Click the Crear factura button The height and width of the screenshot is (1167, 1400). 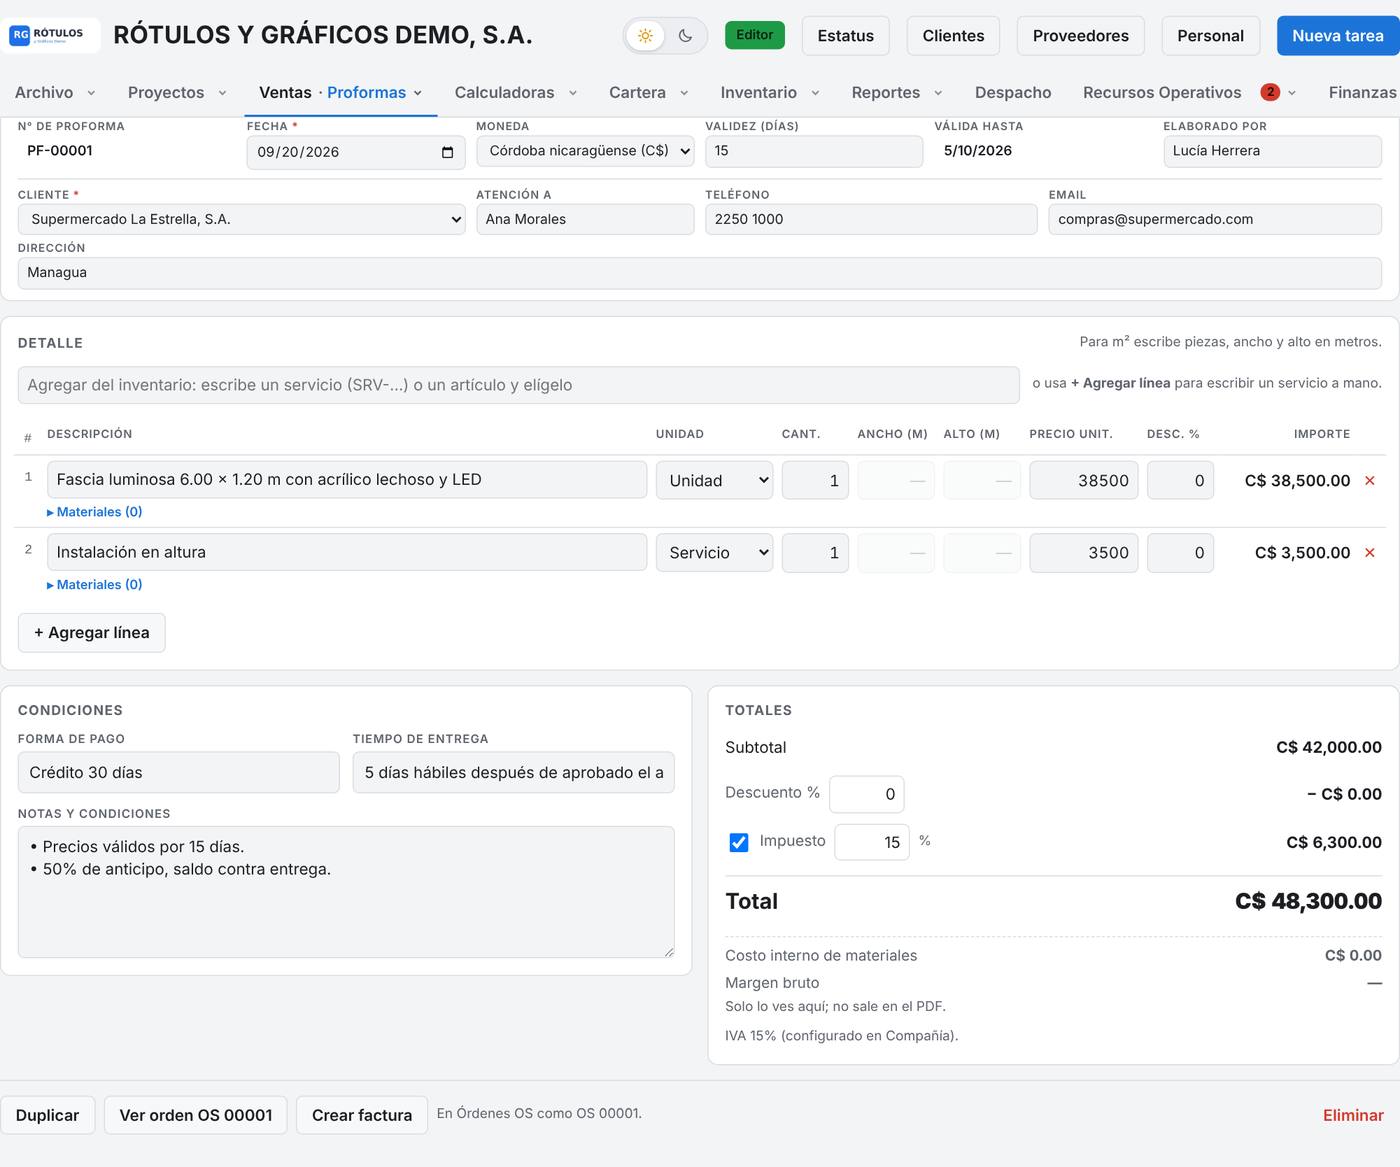point(362,1115)
